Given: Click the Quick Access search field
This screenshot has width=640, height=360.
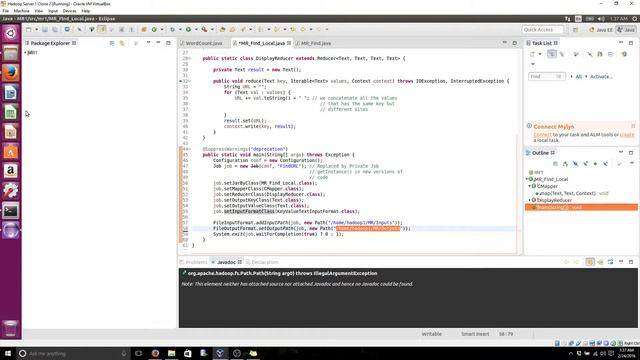Looking at the screenshot, I should (x=542, y=30).
